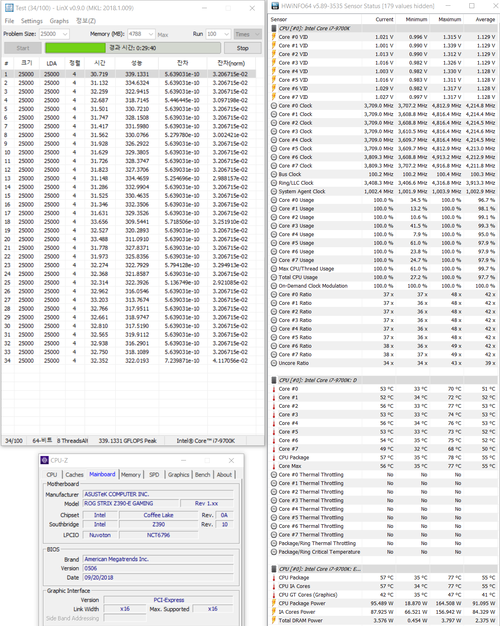Switch to the Memory tab in CPU-Z
500x626 pixels.
point(131,475)
